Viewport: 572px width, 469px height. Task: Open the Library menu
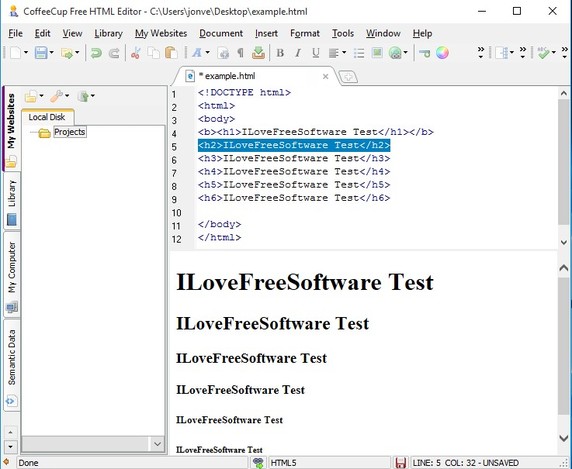tap(108, 34)
